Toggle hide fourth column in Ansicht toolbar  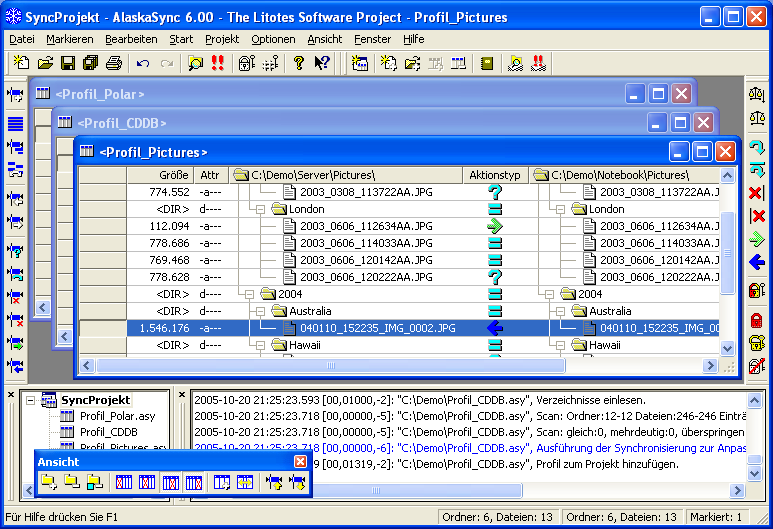pyautogui.click(x=194, y=482)
